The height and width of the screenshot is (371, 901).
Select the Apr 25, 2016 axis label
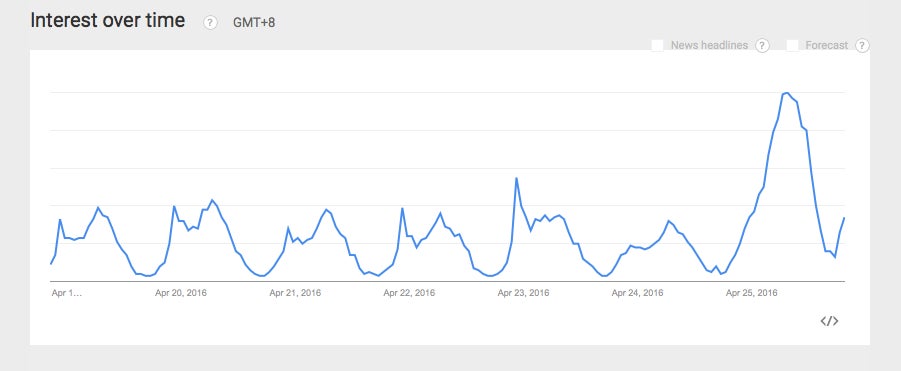(751, 293)
